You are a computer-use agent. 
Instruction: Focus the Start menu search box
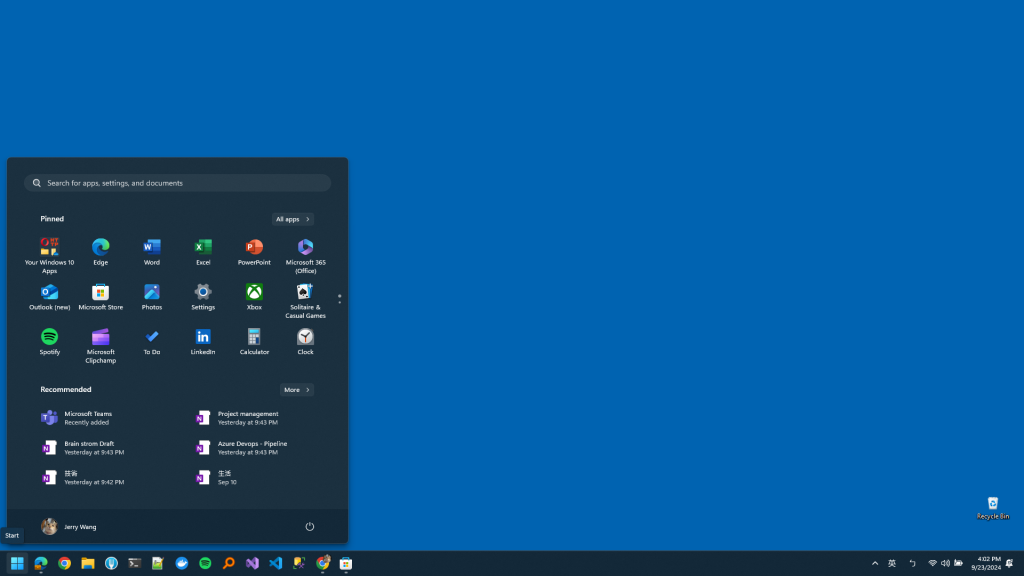pos(178,183)
